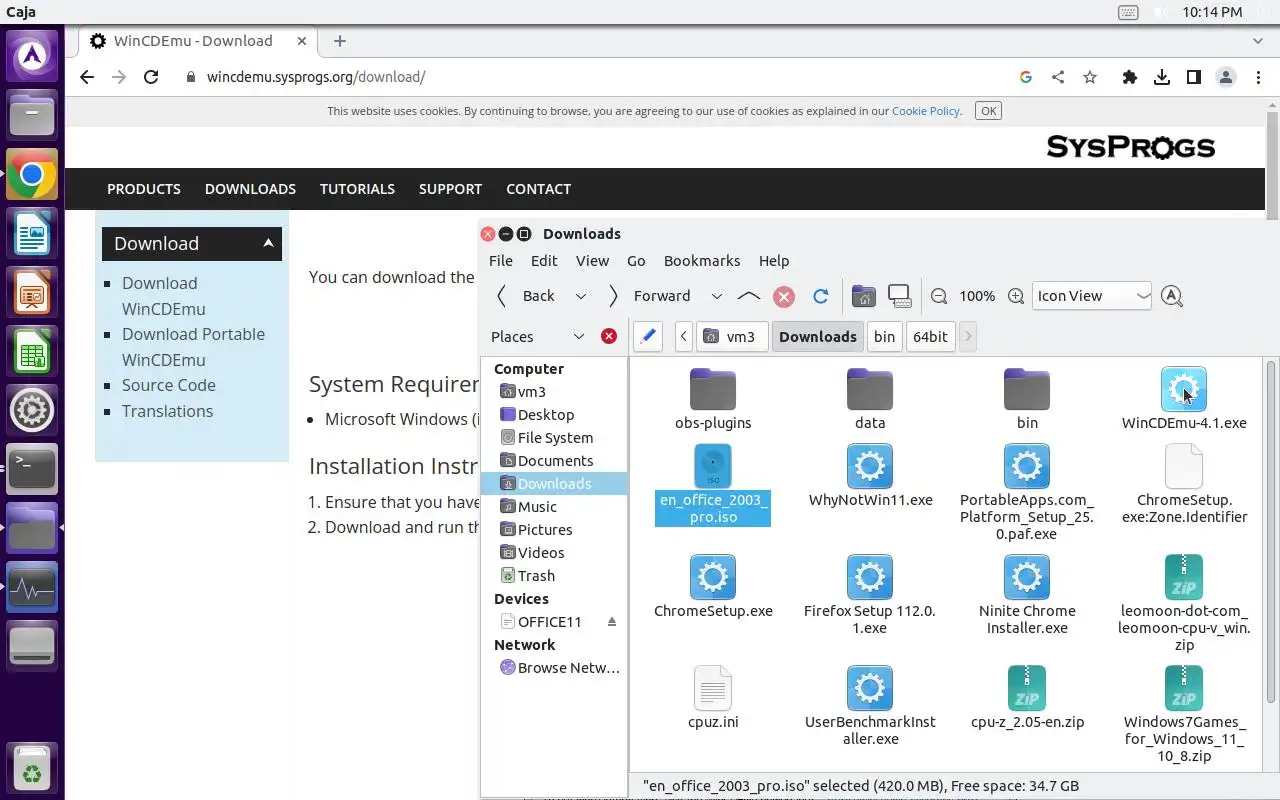Viewport: 1280px width, 800px height.
Task: Select Pictures in the sidebar
Action: click(553, 529)
